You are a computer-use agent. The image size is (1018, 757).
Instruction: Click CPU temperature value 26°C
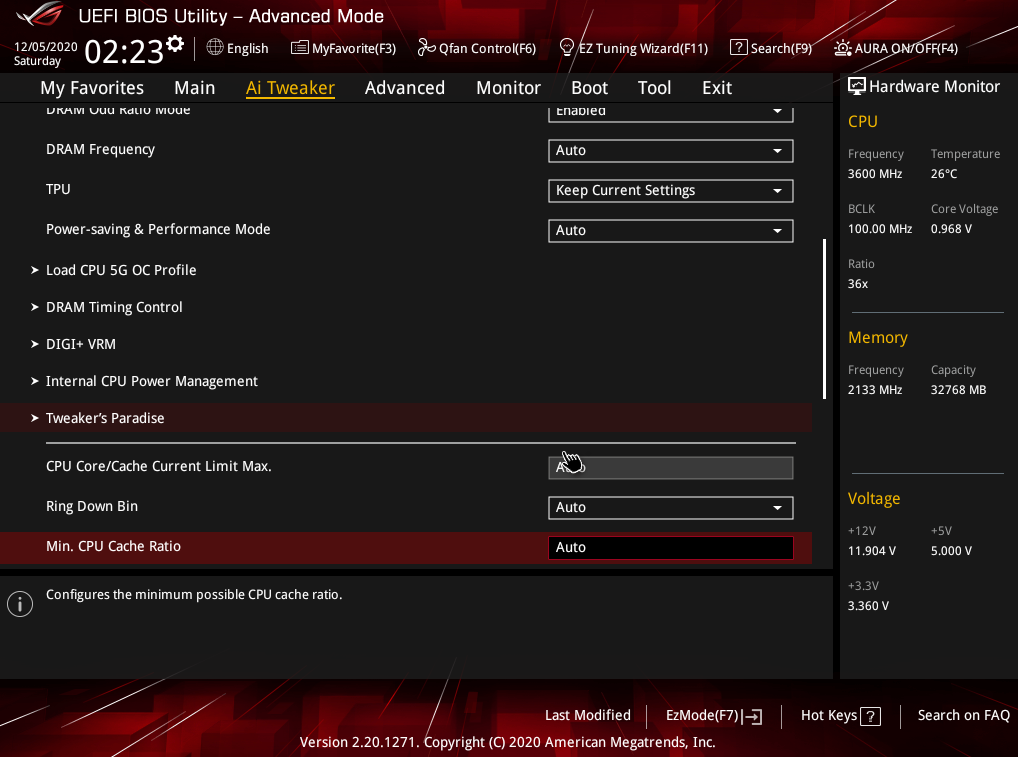pyautogui.click(x=944, y=174)
